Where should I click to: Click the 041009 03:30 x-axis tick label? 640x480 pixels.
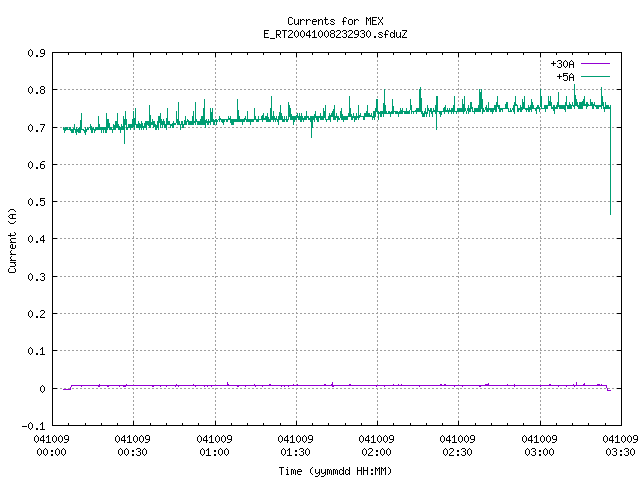(x=620, y=446)
